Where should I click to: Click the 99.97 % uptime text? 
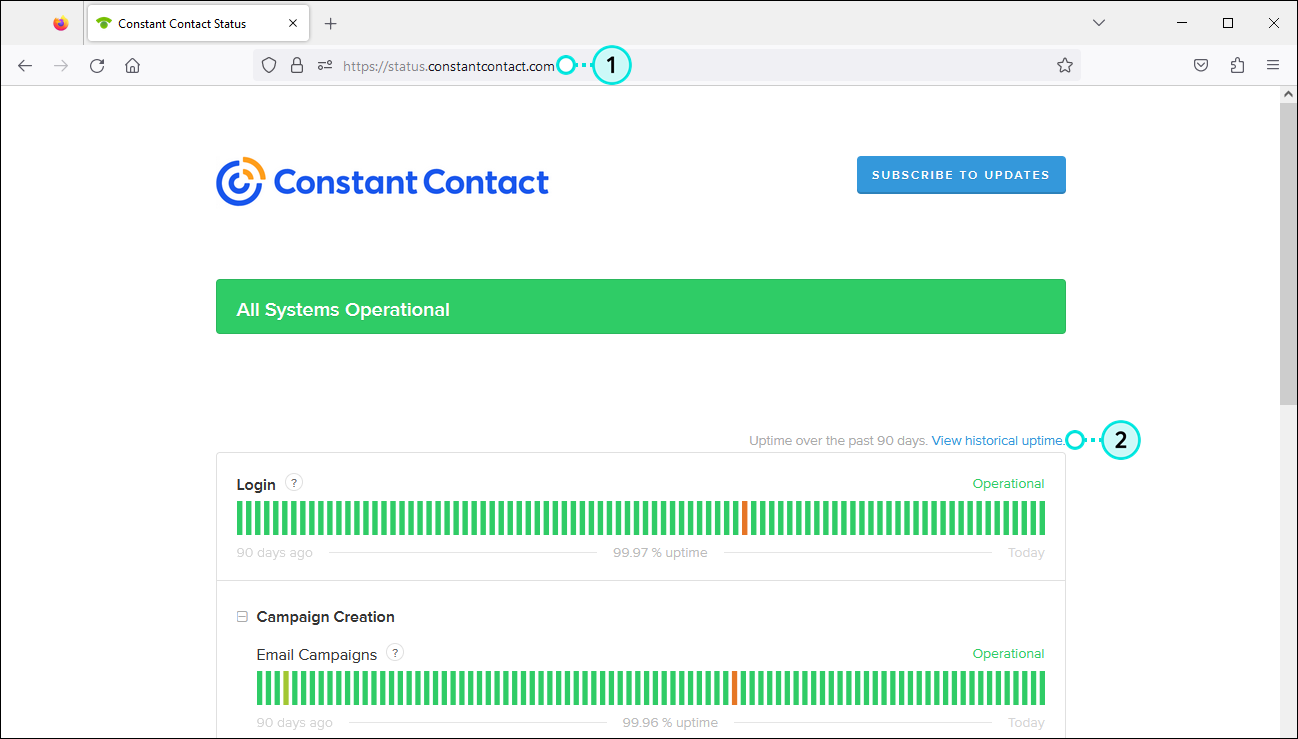660,553
